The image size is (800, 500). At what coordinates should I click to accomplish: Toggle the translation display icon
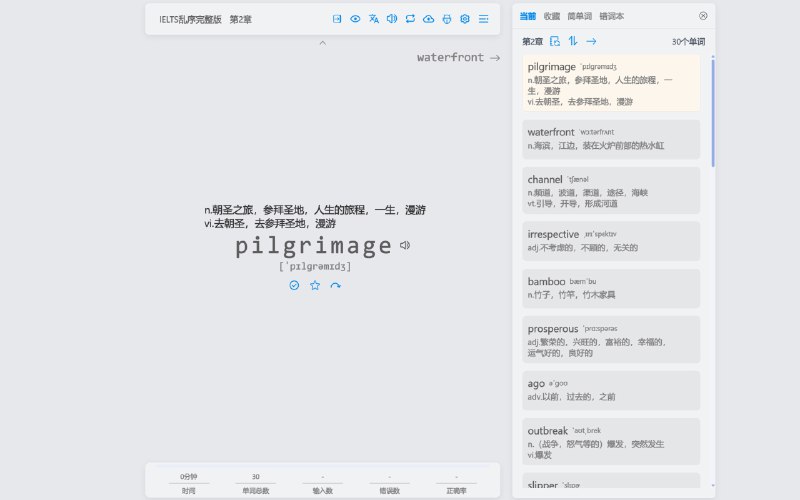click(x=373, y=19)
